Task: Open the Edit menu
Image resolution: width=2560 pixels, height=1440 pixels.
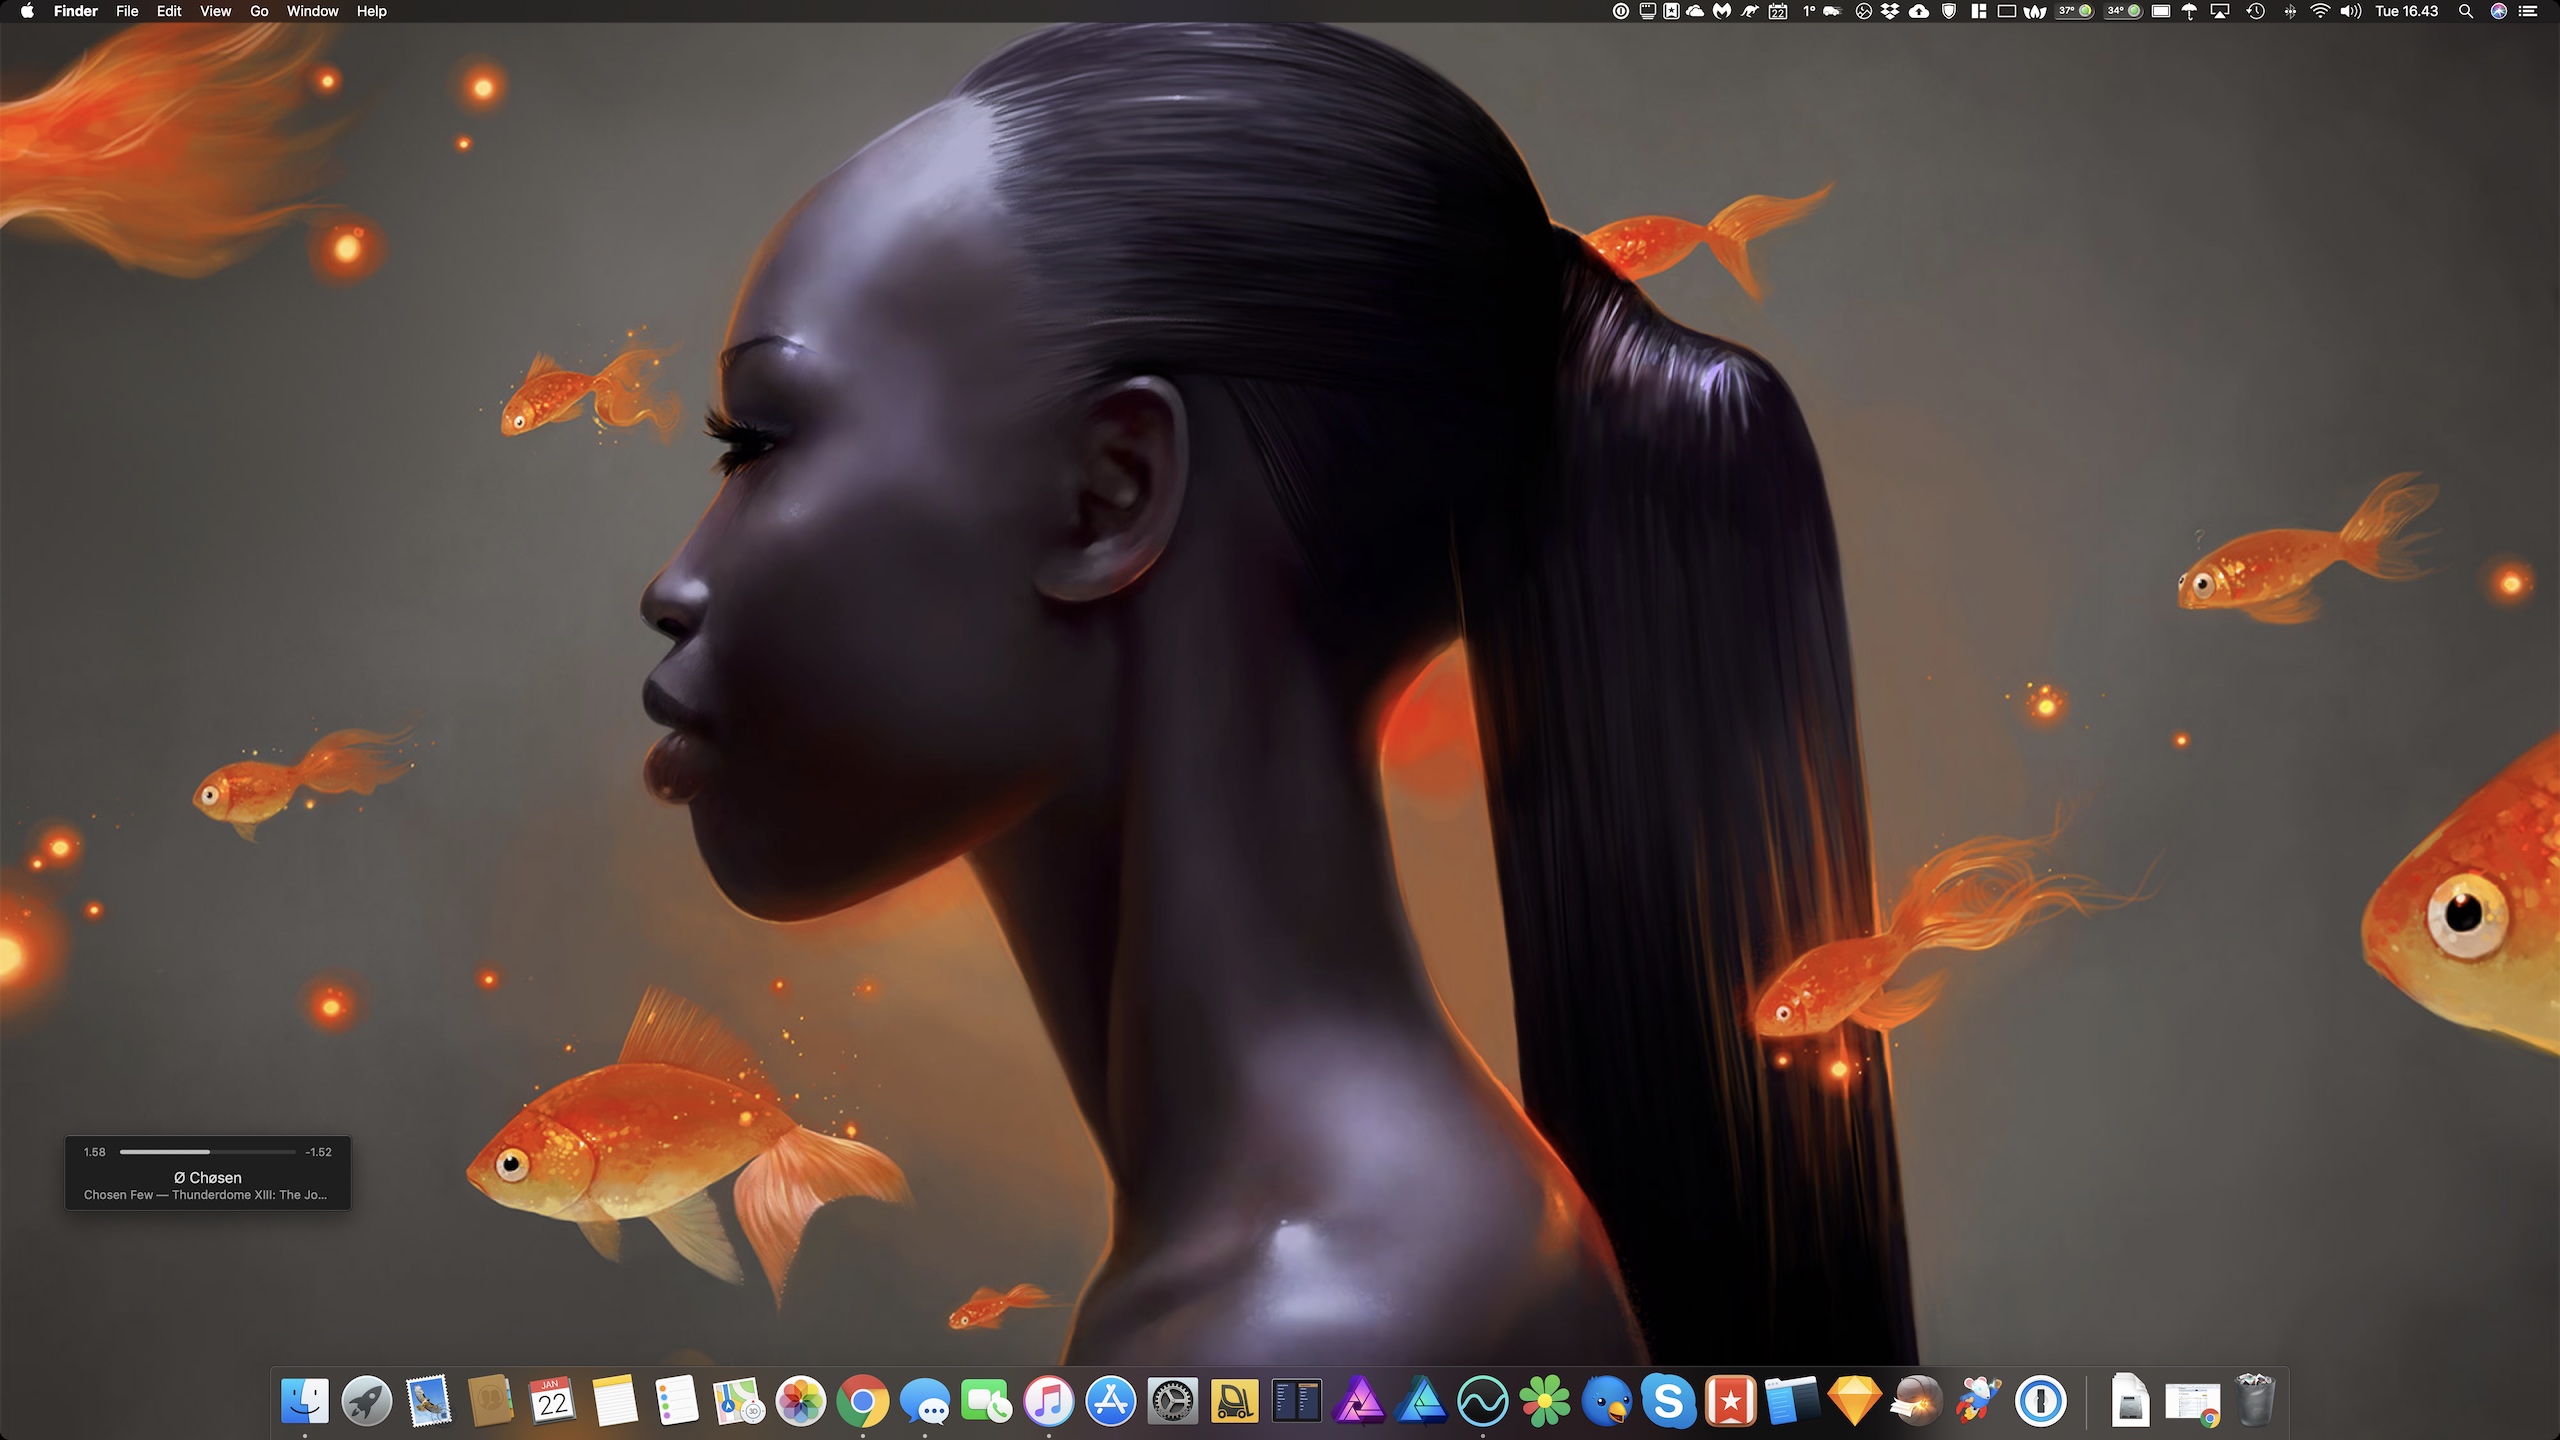Action: tap(169, 11)
